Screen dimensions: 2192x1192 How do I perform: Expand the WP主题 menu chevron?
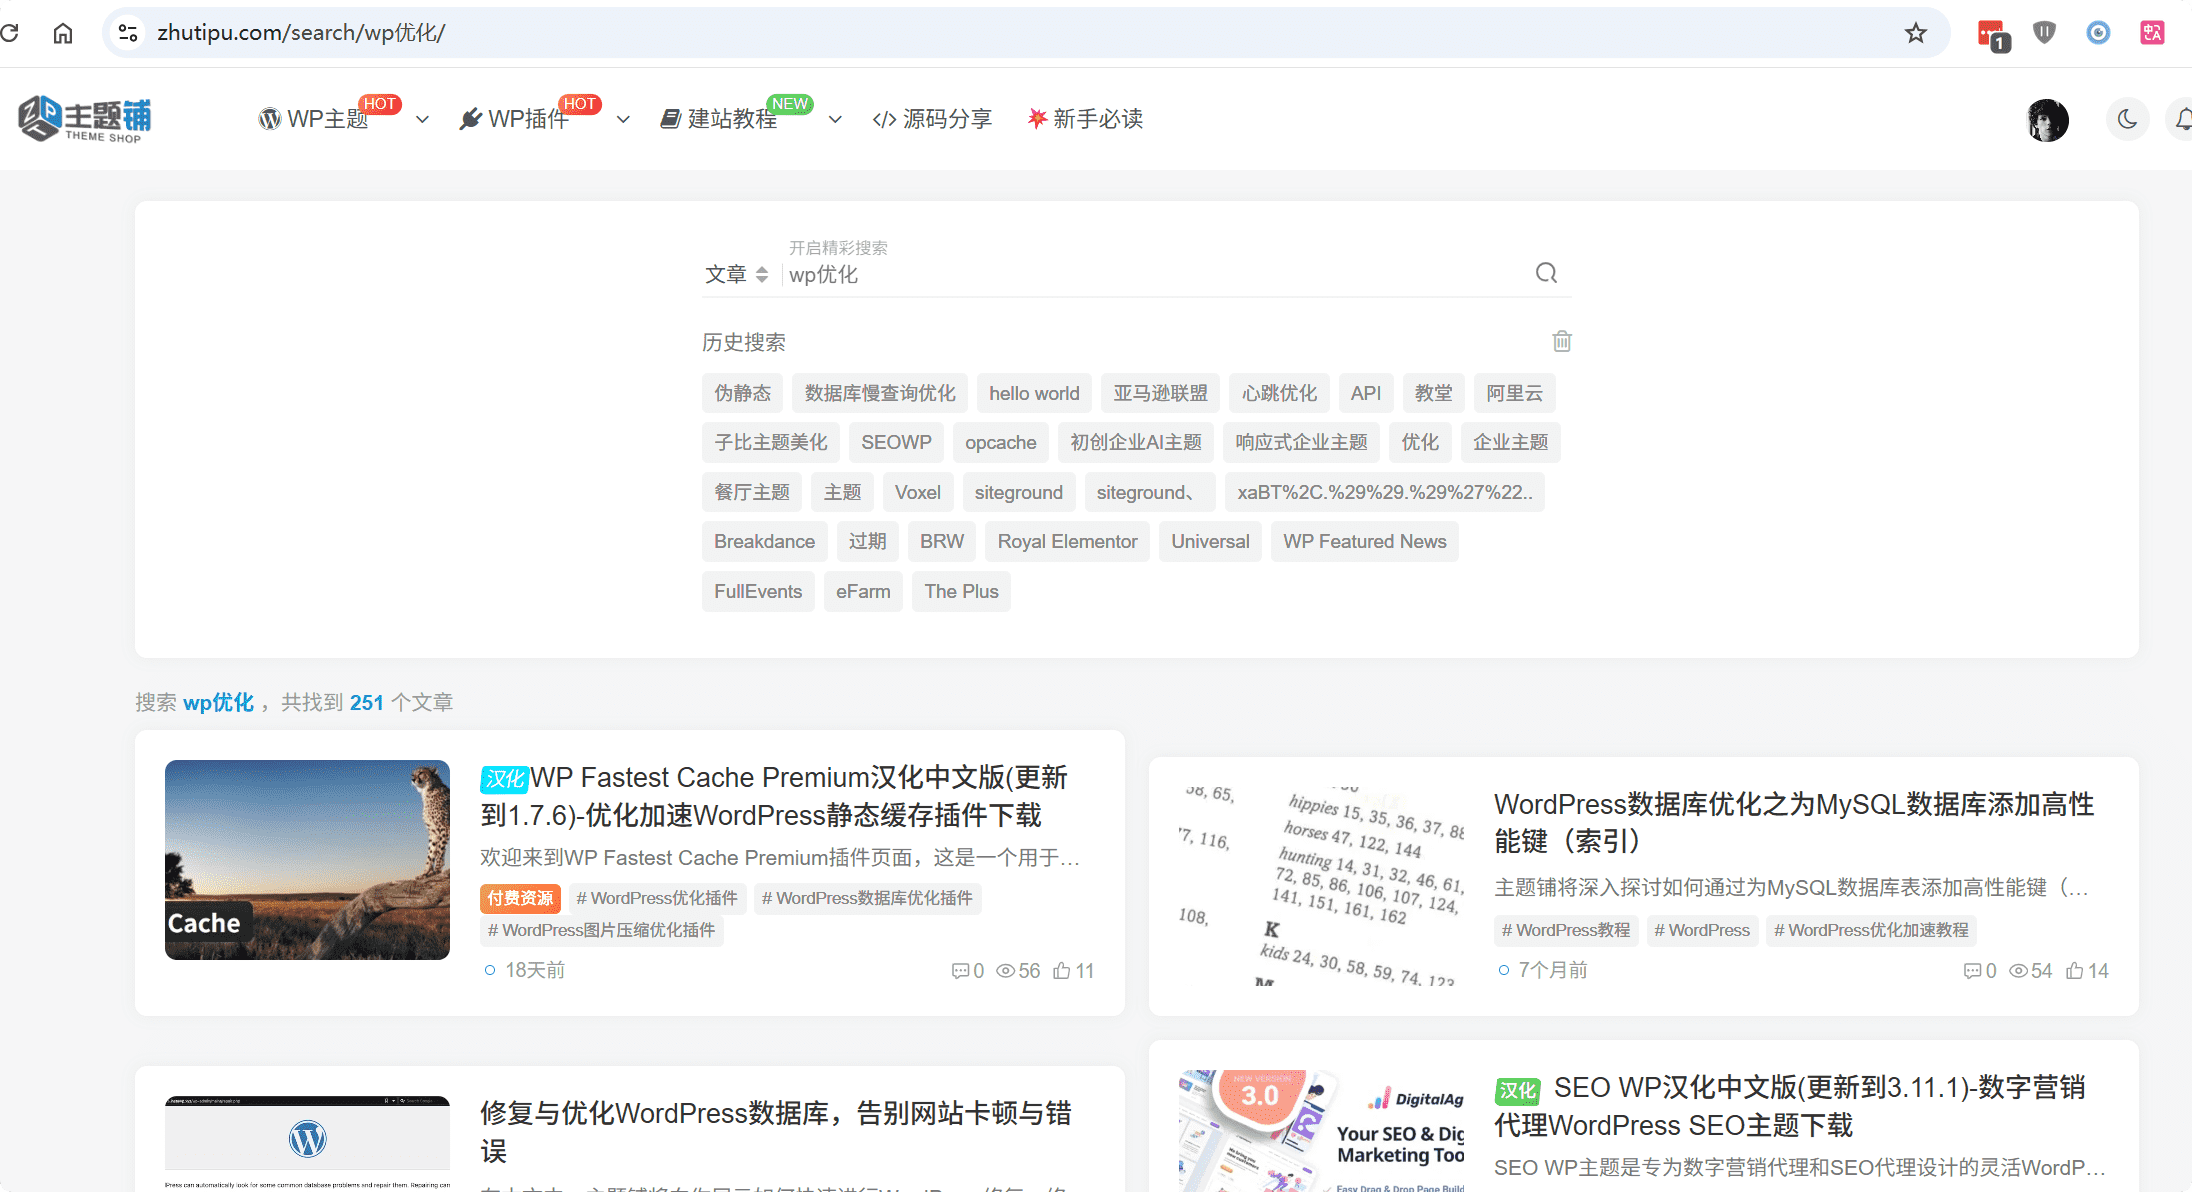coord(422,120)
